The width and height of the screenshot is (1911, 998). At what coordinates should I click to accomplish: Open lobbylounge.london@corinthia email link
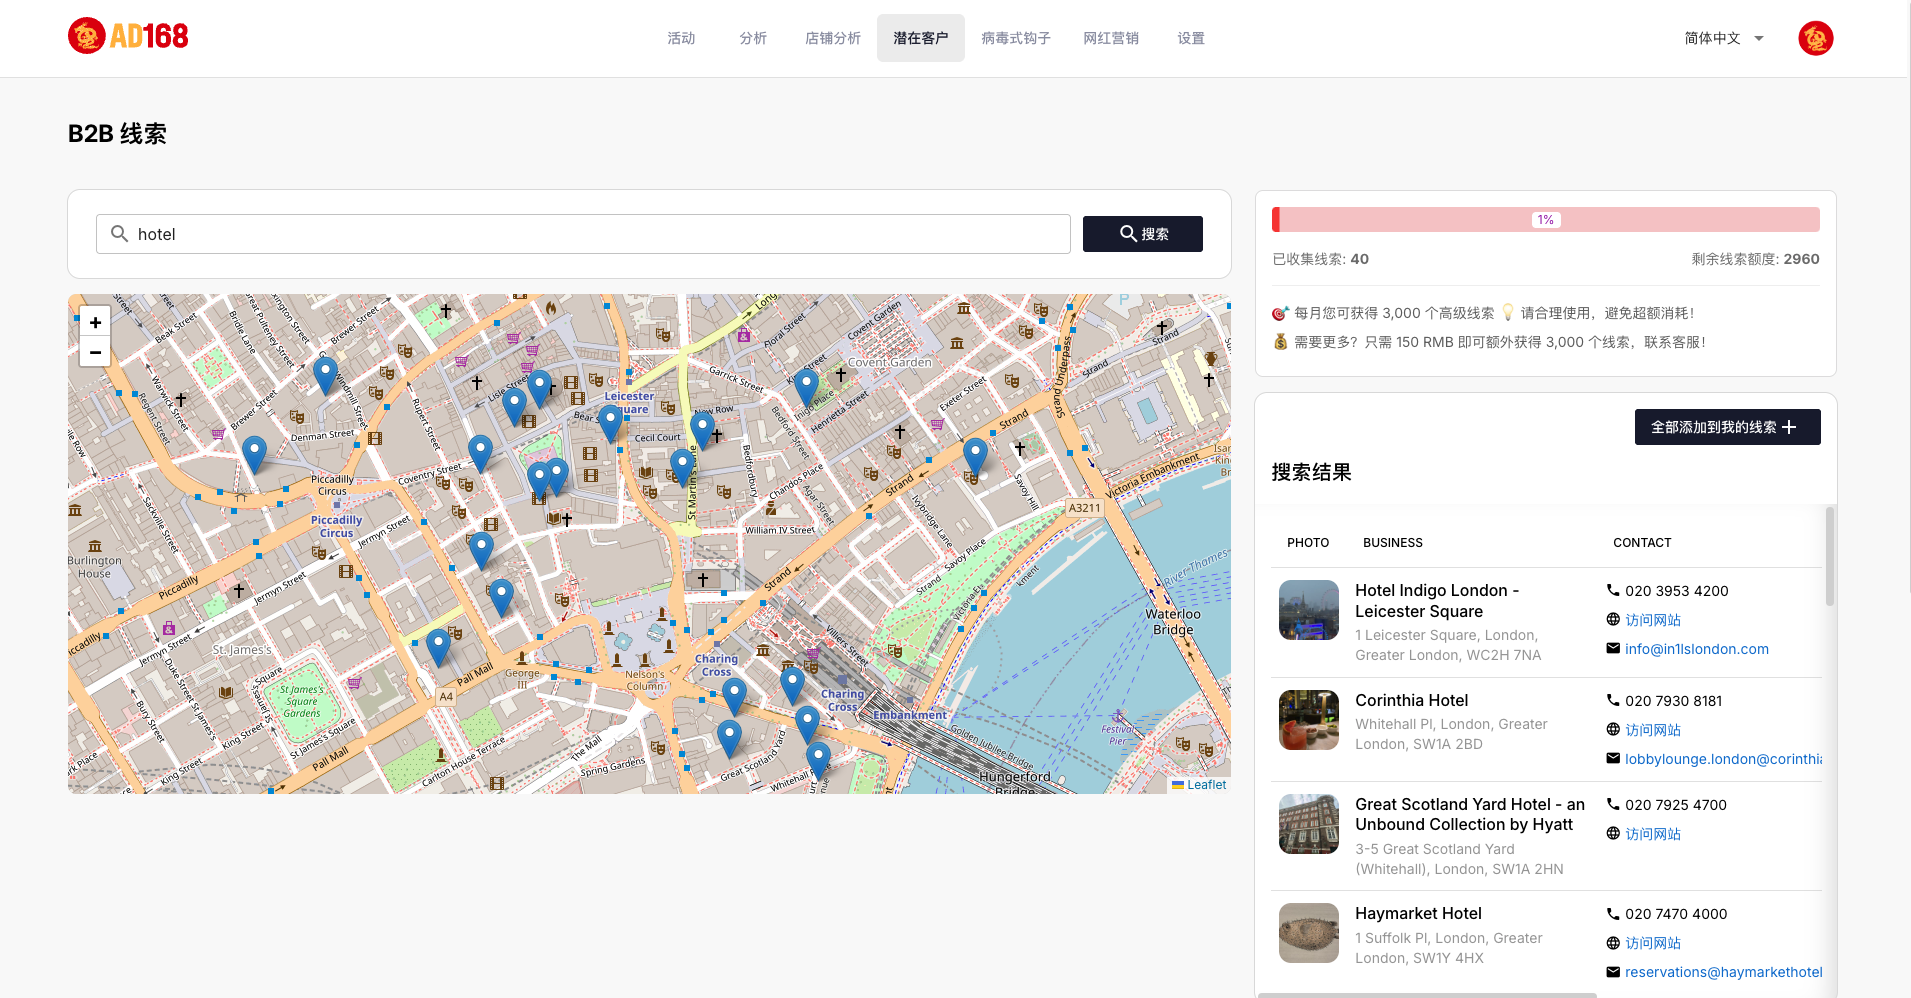(1723, 759)
